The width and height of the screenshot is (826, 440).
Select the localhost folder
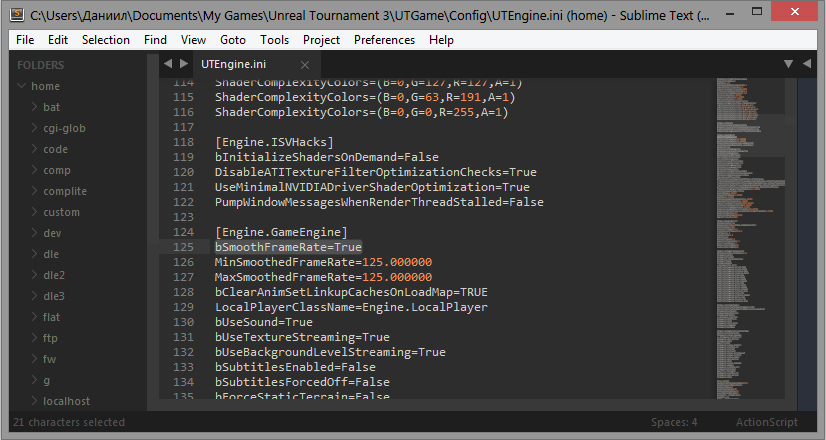tap(66, 402)
